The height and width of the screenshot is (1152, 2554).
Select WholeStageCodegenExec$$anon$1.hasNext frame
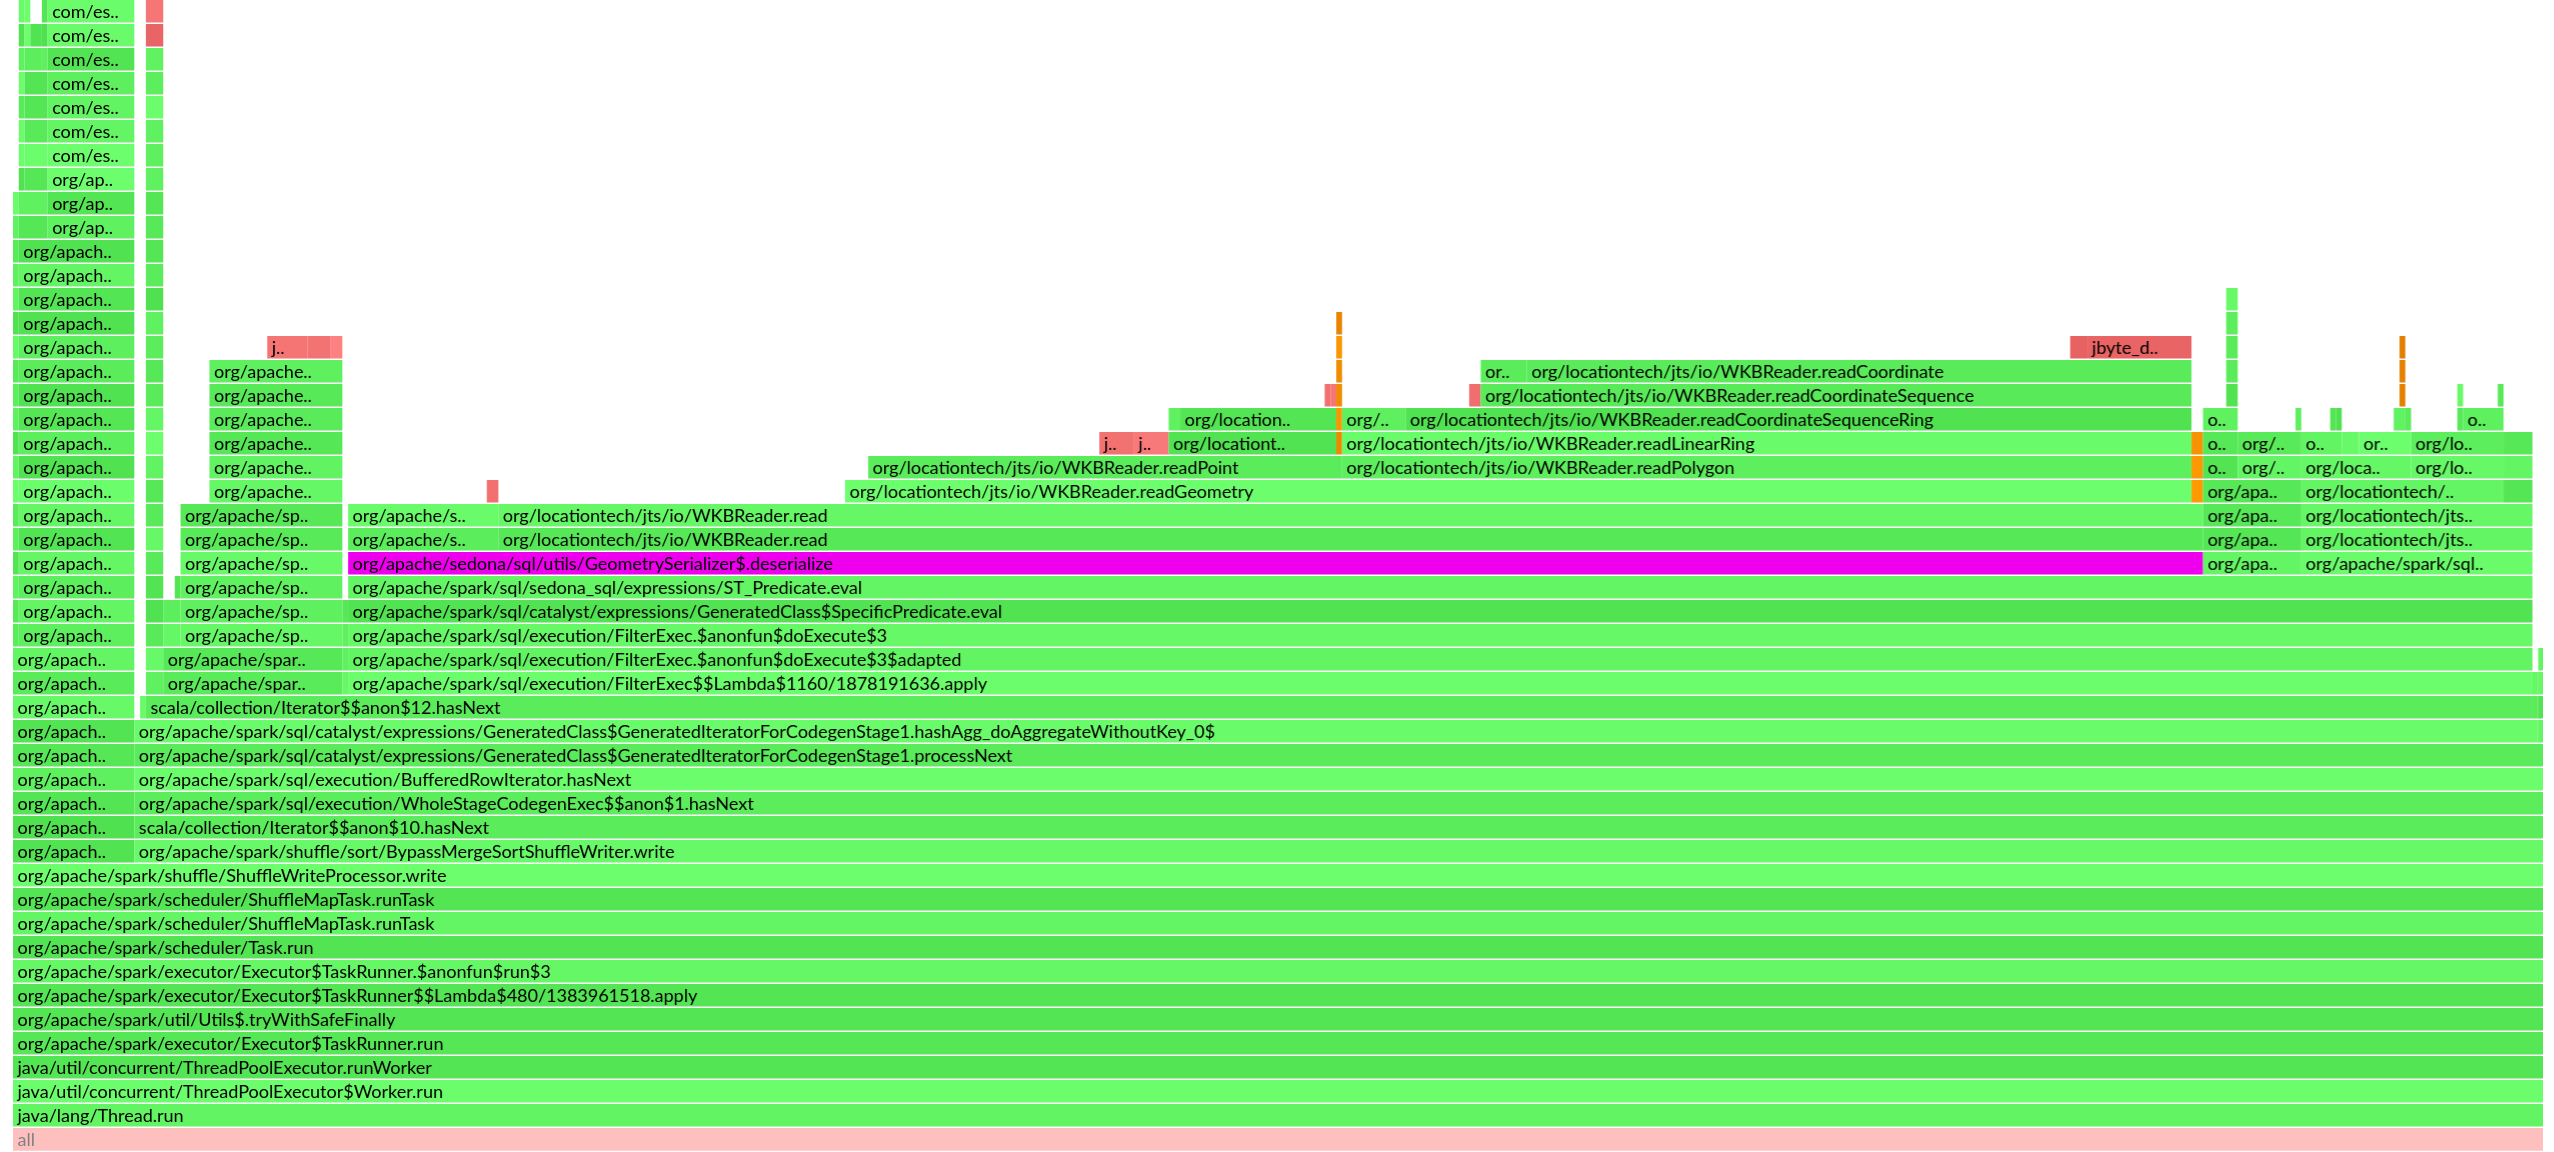1338,804
